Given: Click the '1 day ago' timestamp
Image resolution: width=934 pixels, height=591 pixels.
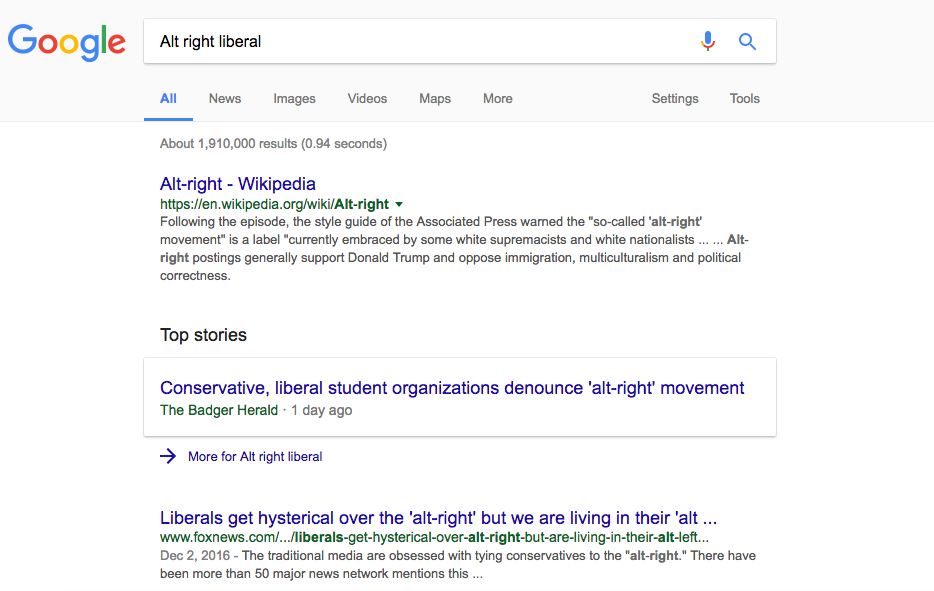Looking at the screenshot, I should click(x=322, y=410).
